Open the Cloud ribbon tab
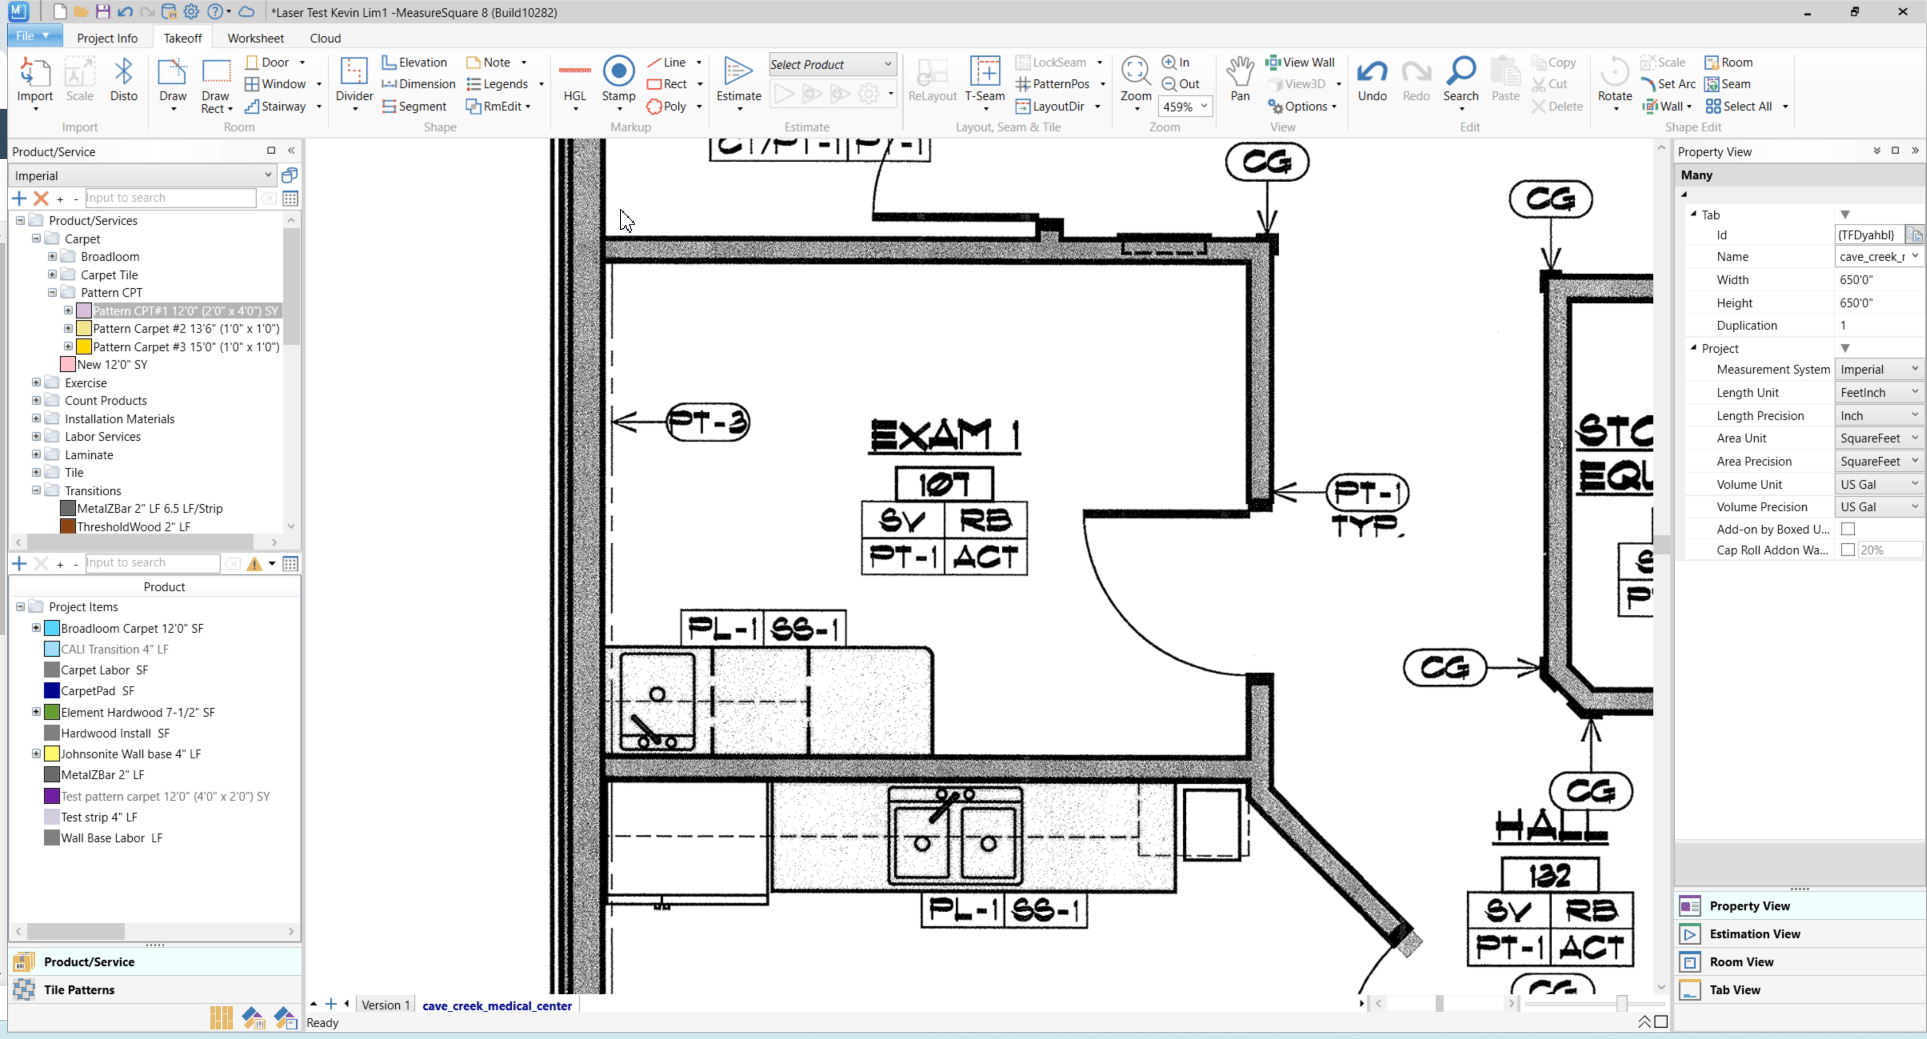 [x=325, y=38]
